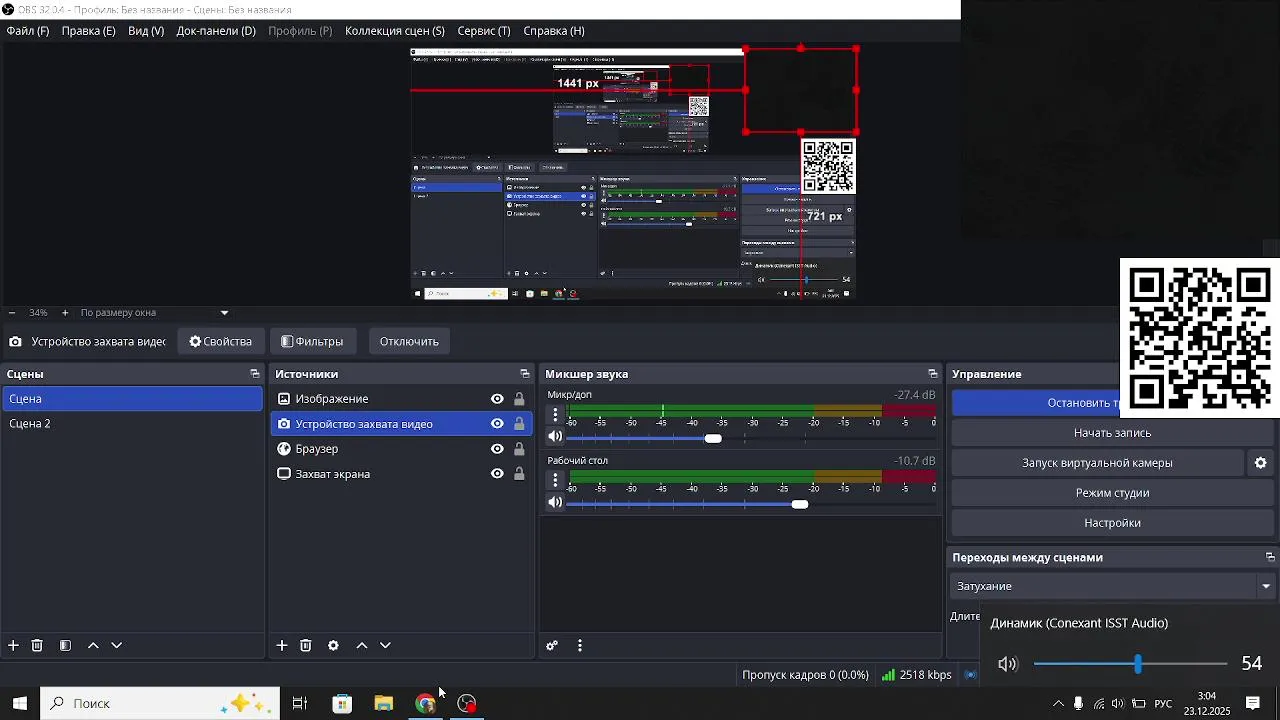
Task: Undock the Сцены panel
Action: click(255, 374)
